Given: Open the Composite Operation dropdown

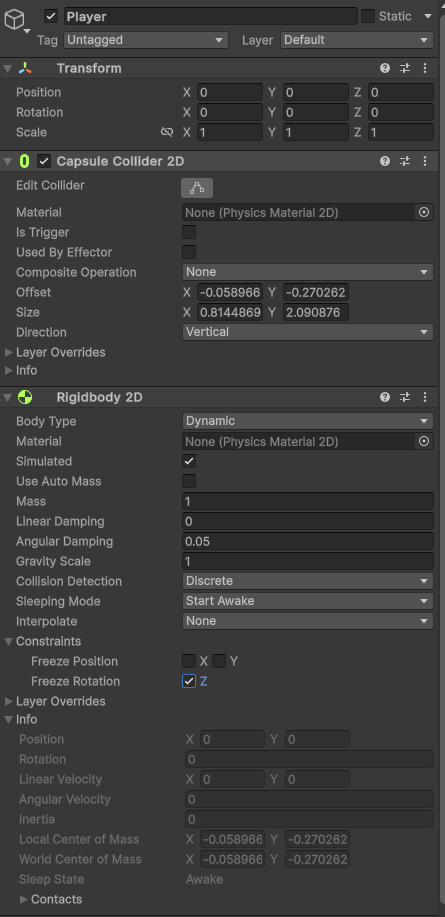Looking at the screenshot, I should 308,272.
